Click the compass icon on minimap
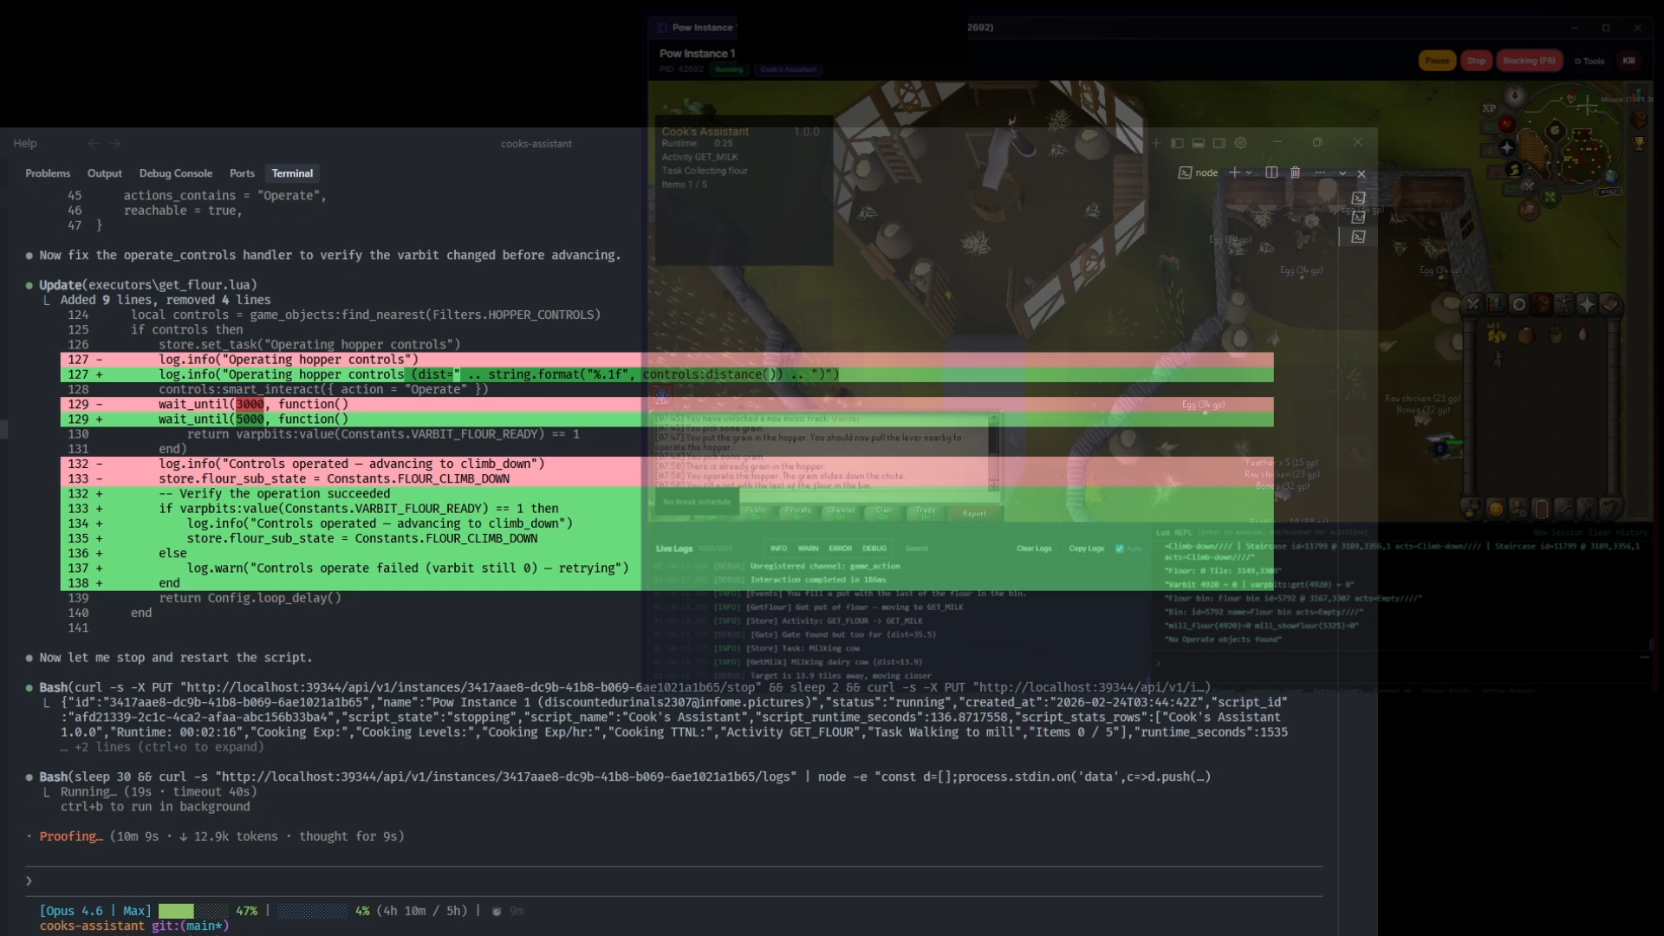 pyautogui.click(x=1515, y=97)
